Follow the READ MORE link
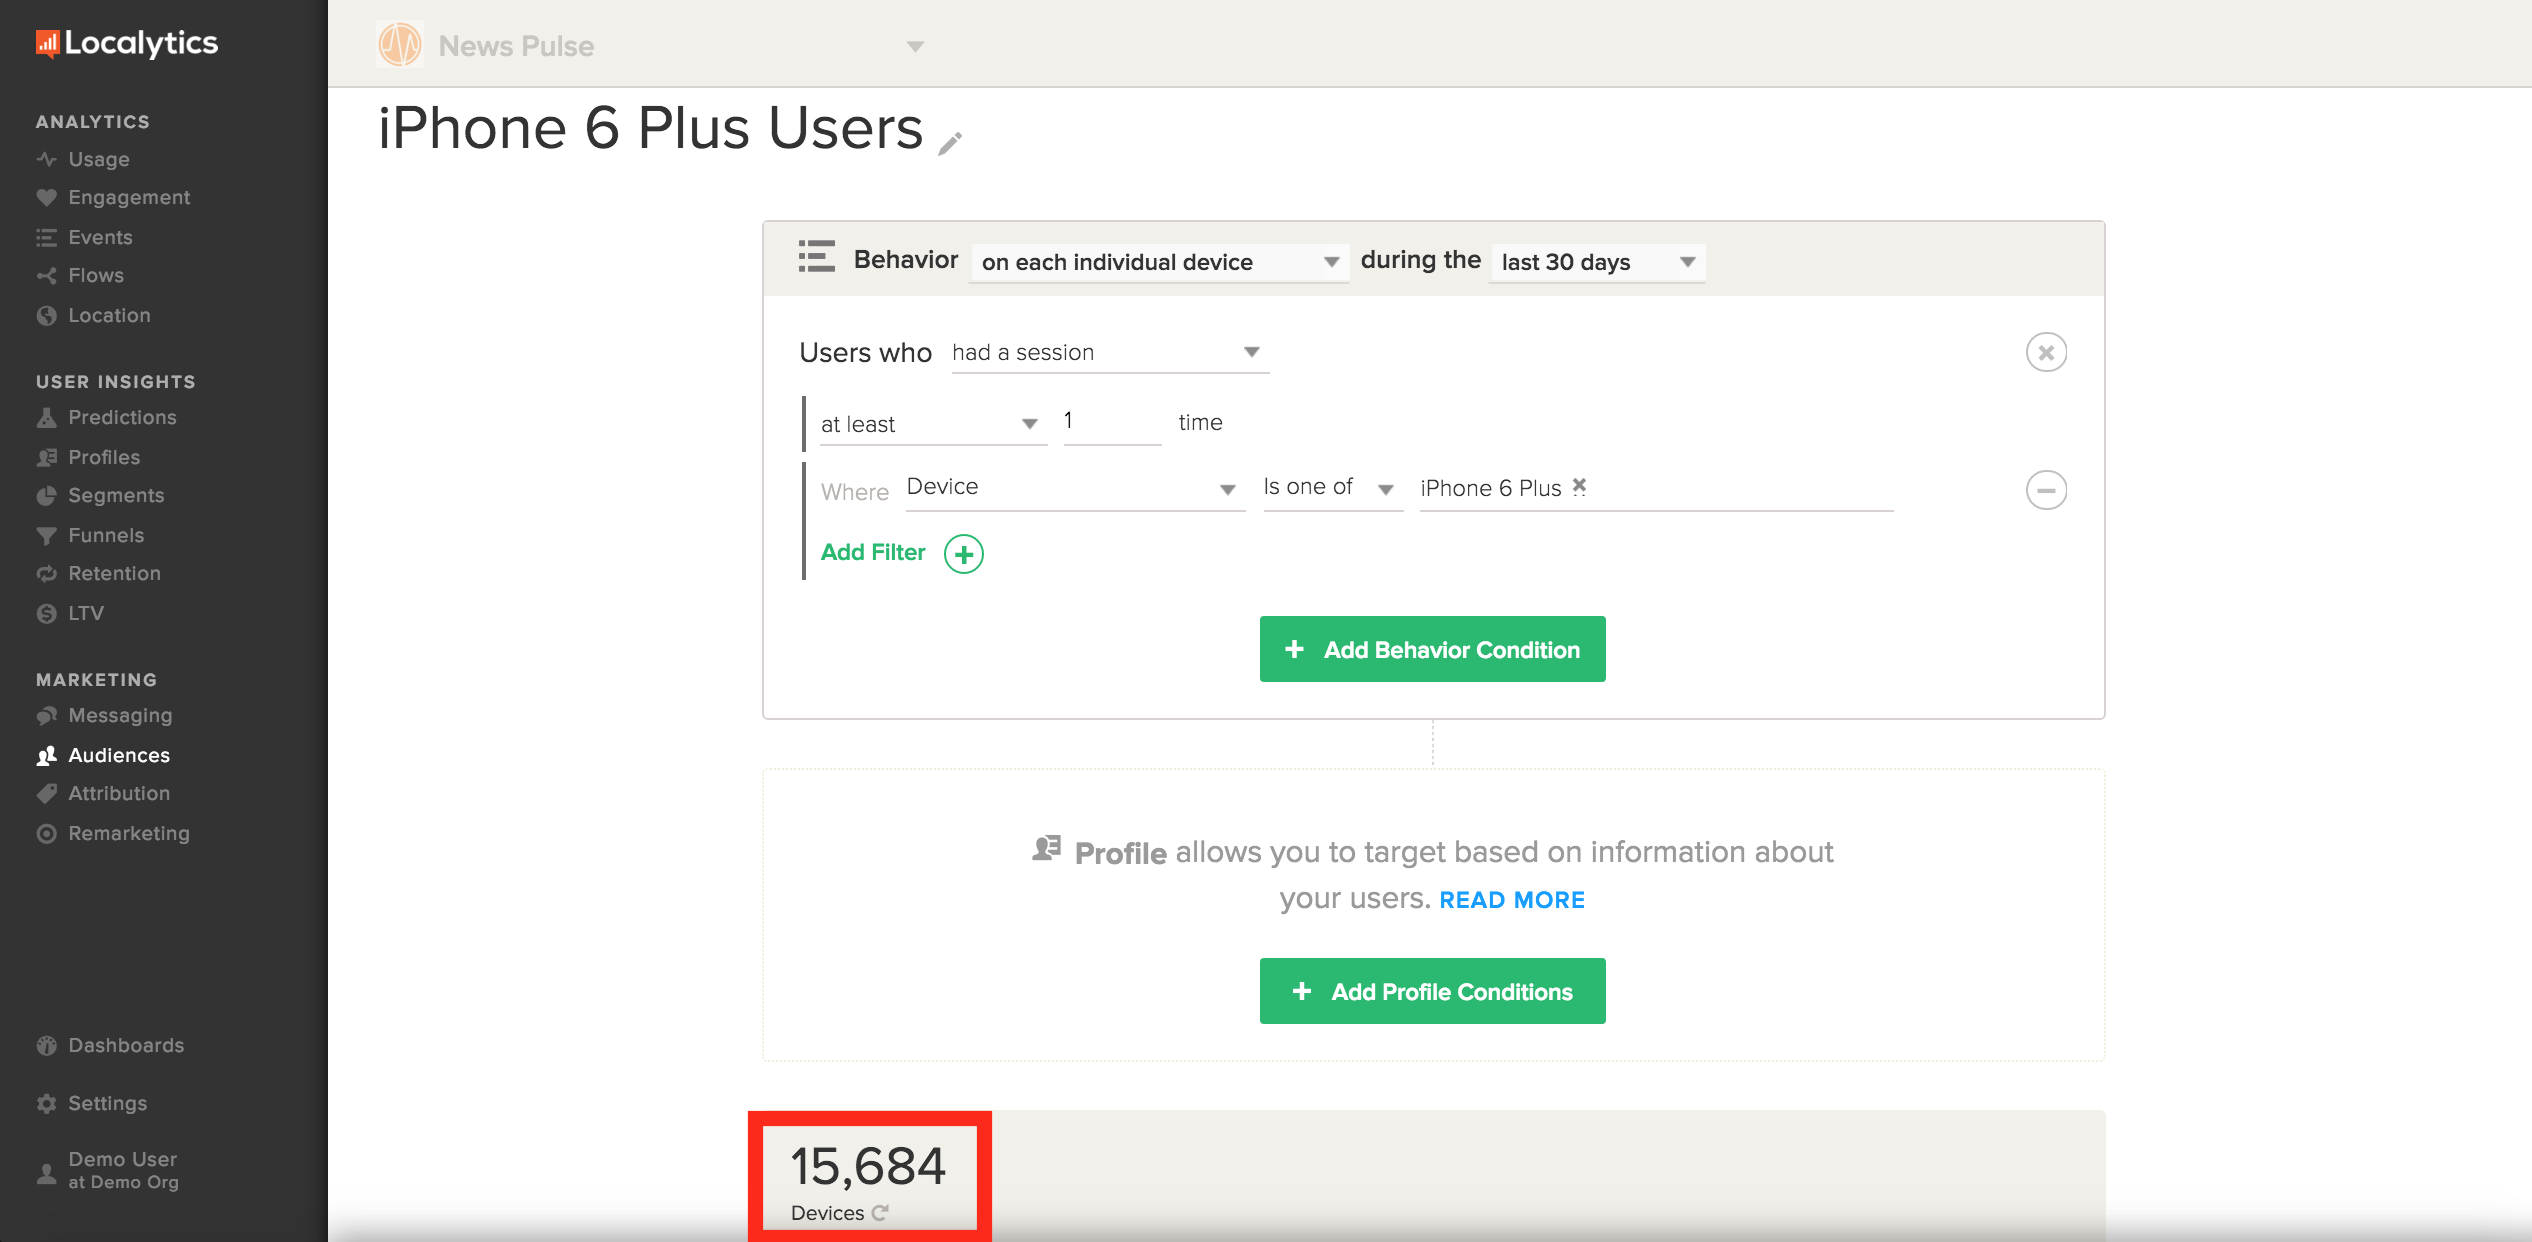This screenshot has width=2532, height=1242. 1511,900
